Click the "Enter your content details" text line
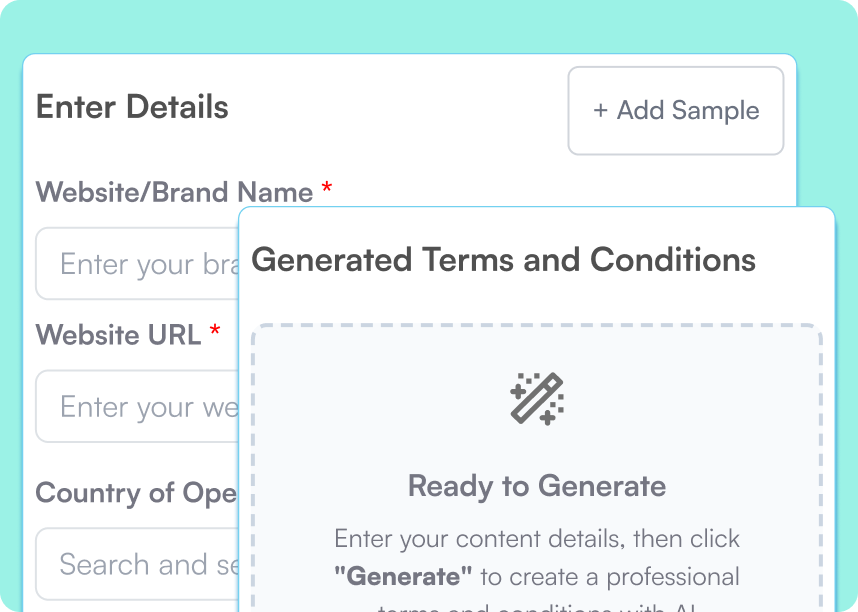 point(537,539)
